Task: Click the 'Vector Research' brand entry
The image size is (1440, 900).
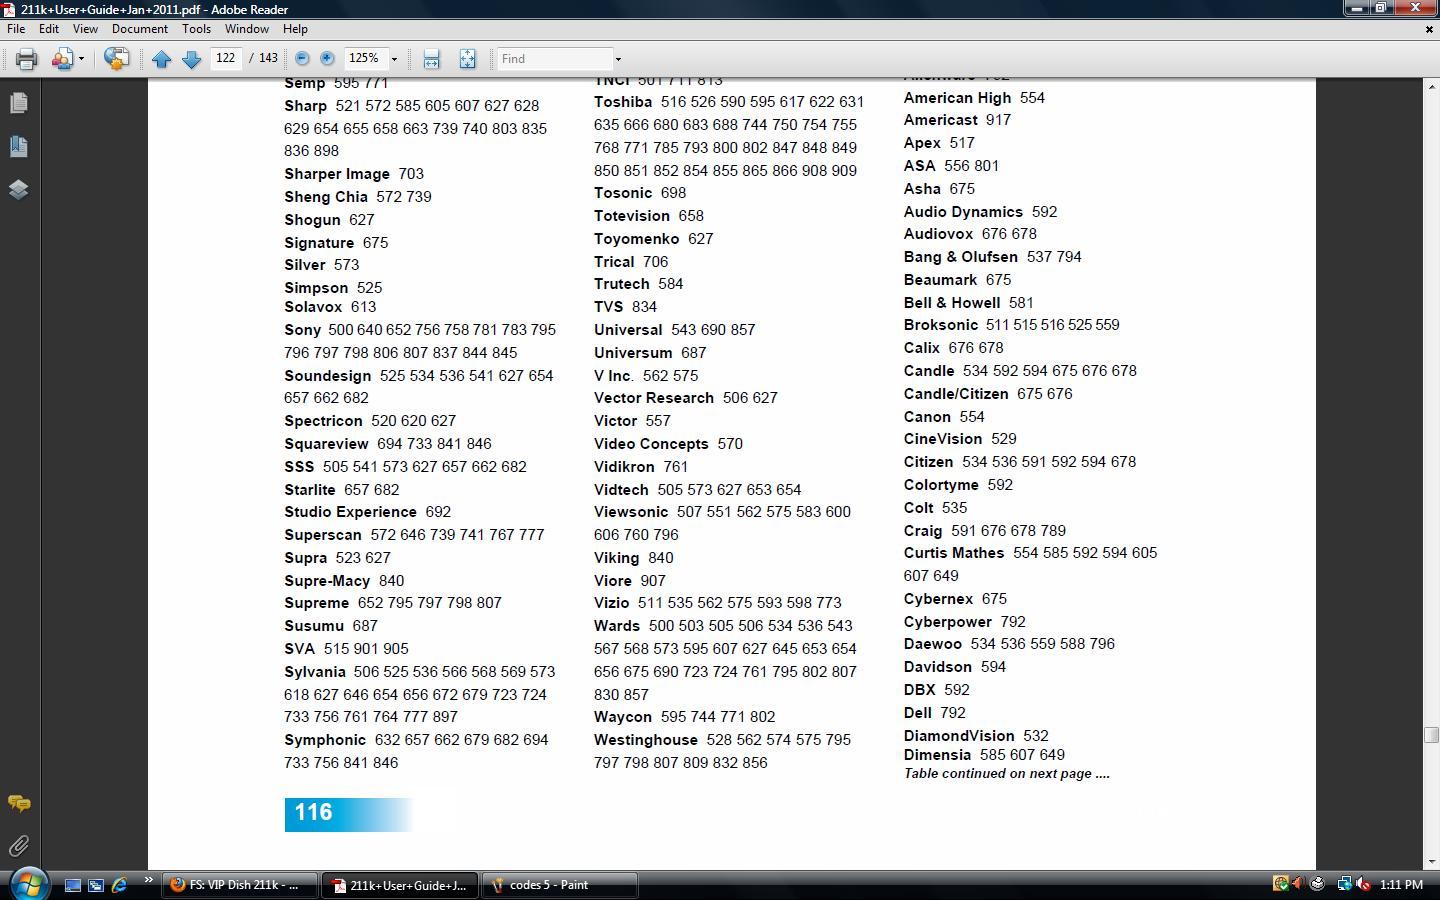Action: pyautogui.click(x=654, y=398)
